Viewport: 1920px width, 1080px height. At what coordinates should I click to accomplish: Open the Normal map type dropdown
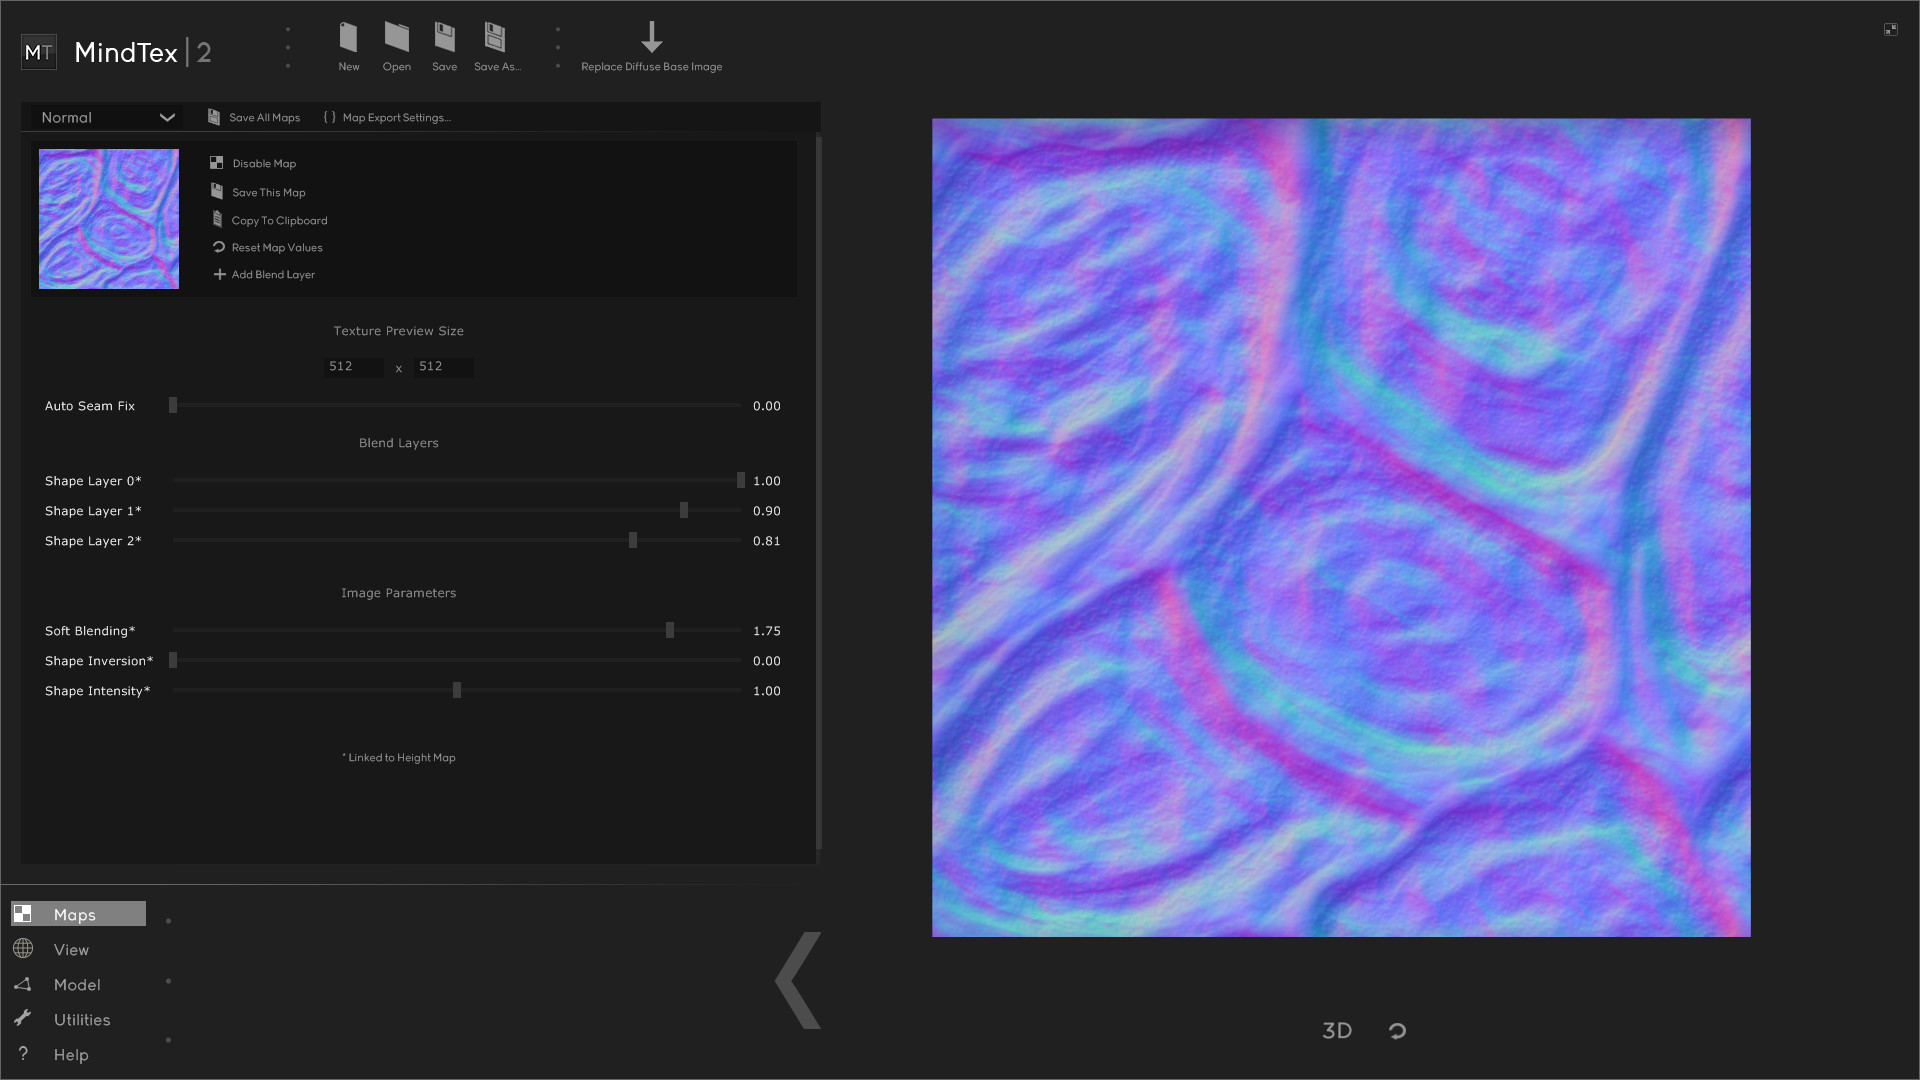(105, 117)
